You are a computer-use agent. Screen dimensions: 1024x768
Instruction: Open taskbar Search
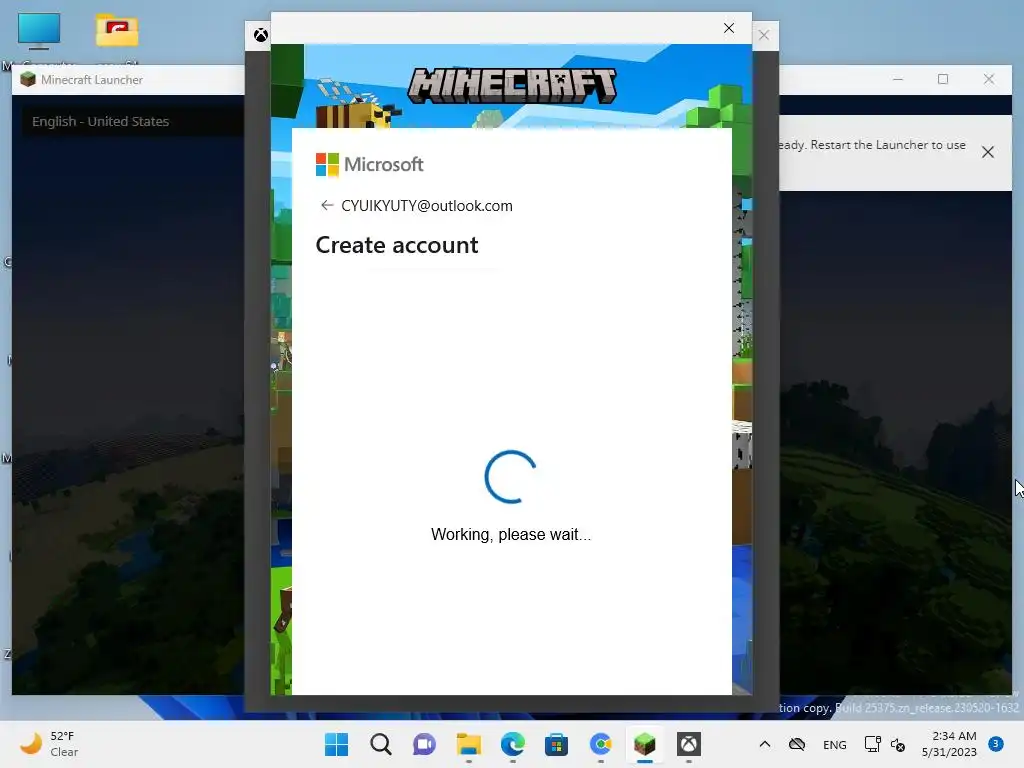tap(381, 744)
